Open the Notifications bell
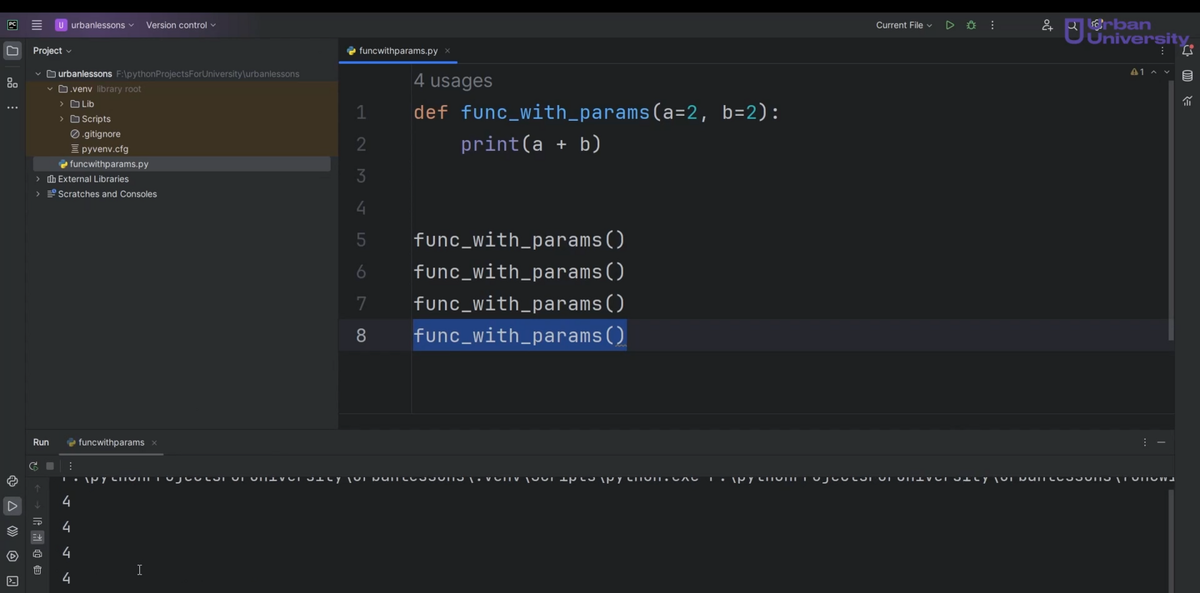Image resolution: width=1200 pixels, height=593 pixels. tap(1187, 50)
